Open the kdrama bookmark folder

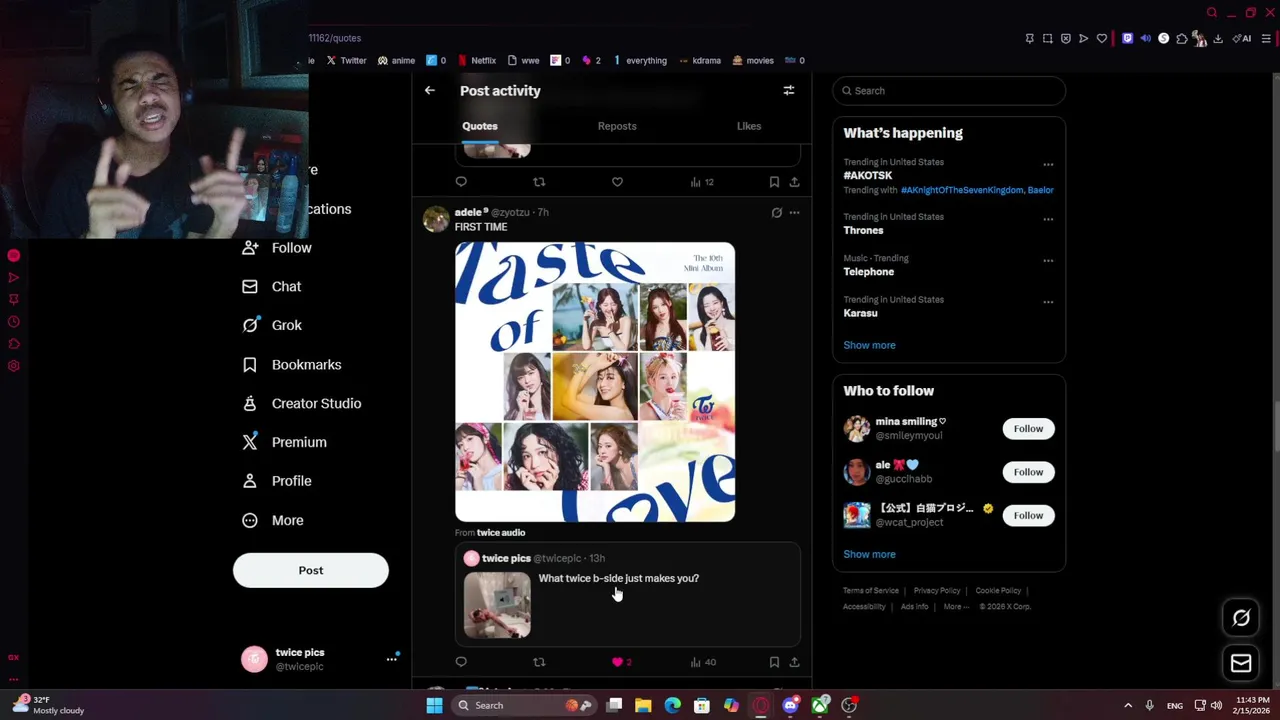[x=700, y=60]
